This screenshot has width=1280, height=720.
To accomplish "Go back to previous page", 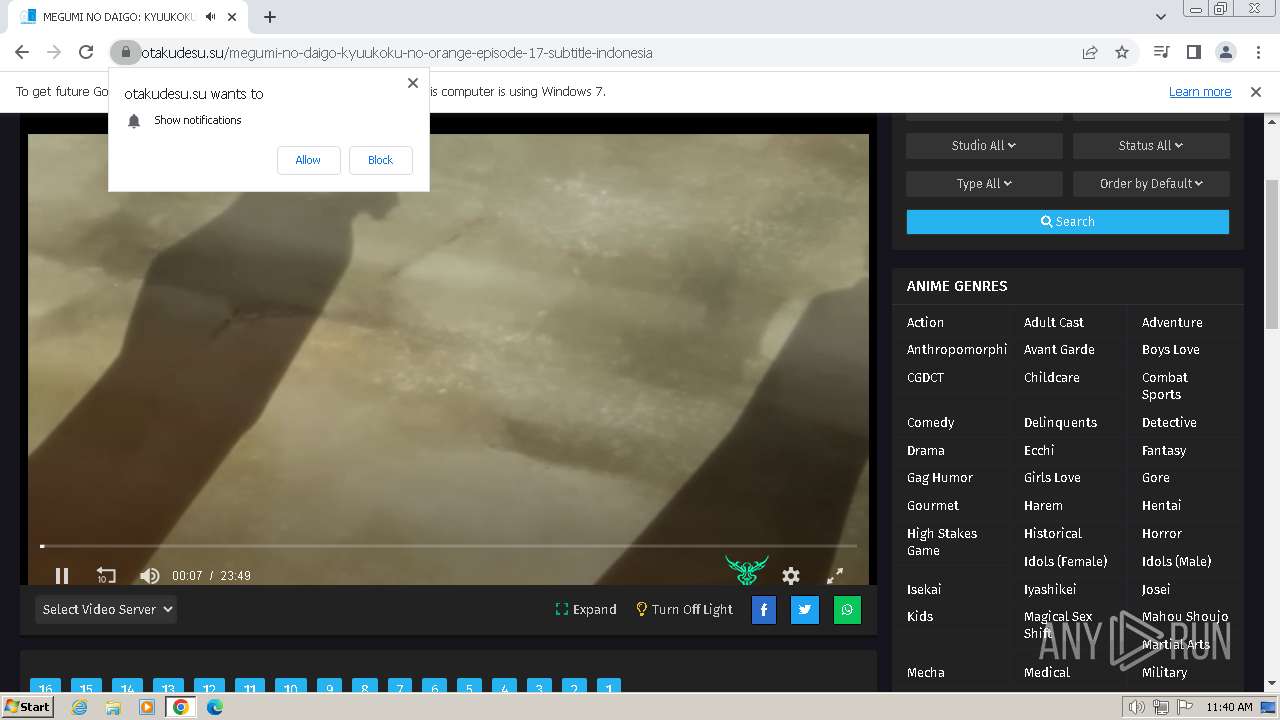I will tap(22, 52).
